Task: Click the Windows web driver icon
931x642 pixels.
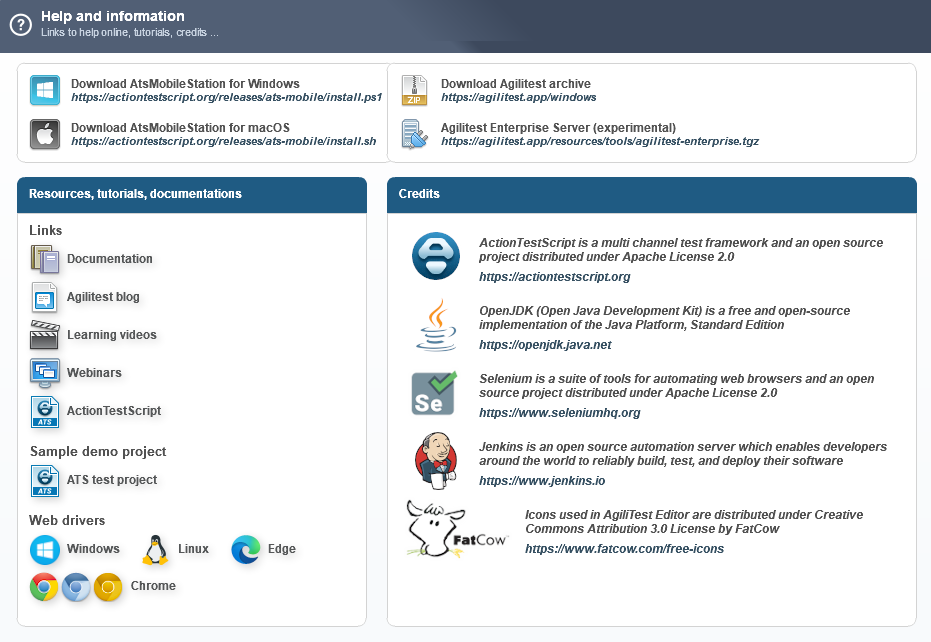Action: 45,549
